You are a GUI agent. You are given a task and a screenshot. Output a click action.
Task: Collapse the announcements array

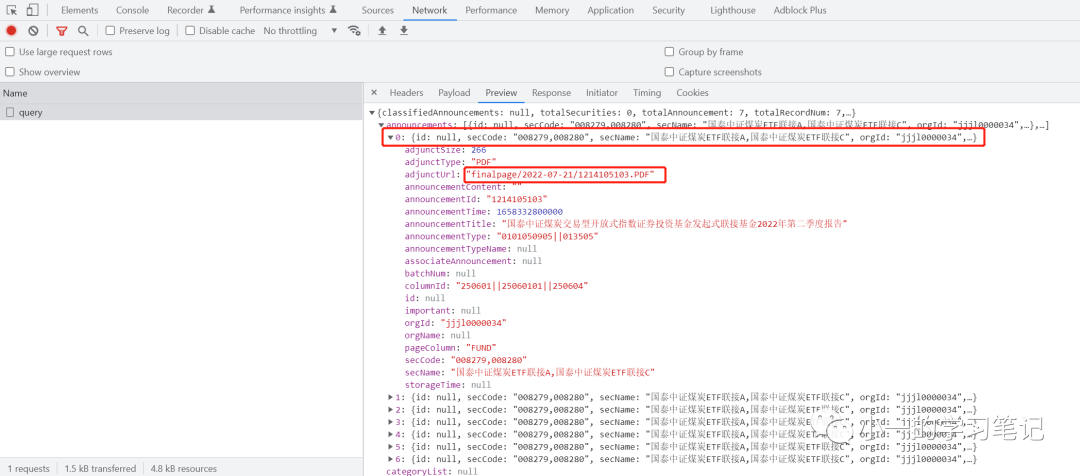pyautogui.click(x=382, y=125)
